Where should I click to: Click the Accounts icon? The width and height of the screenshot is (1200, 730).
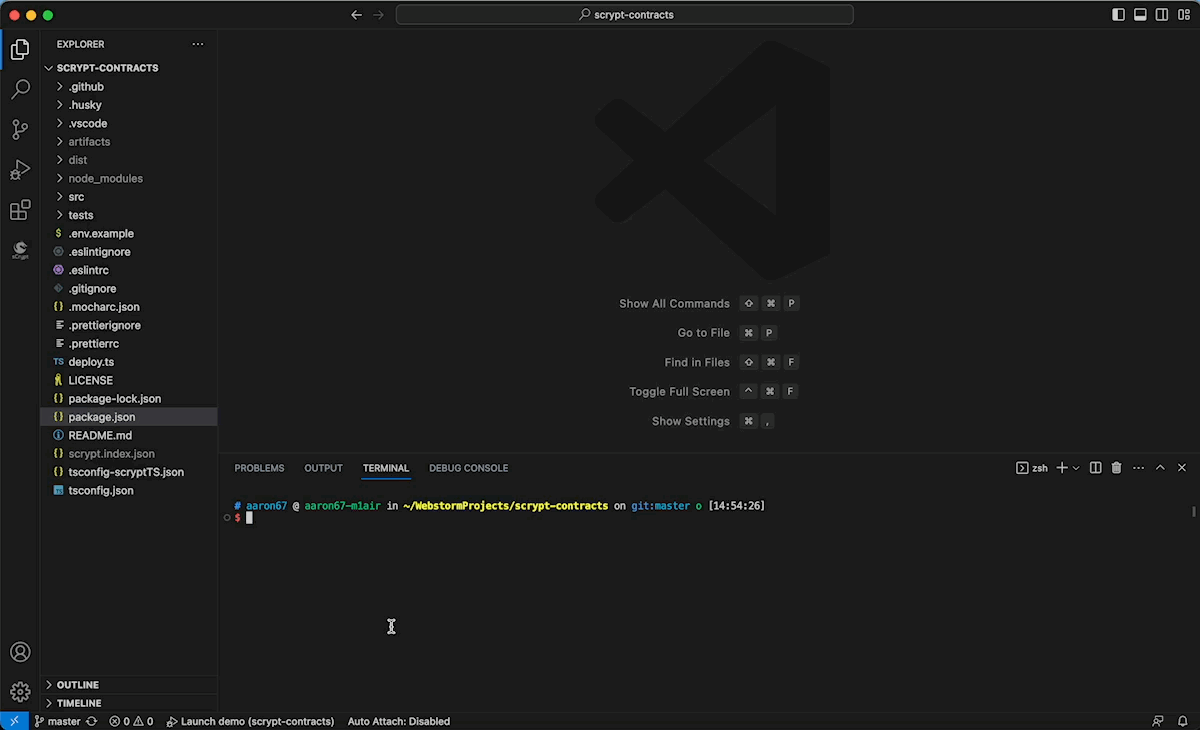point(20,652)
